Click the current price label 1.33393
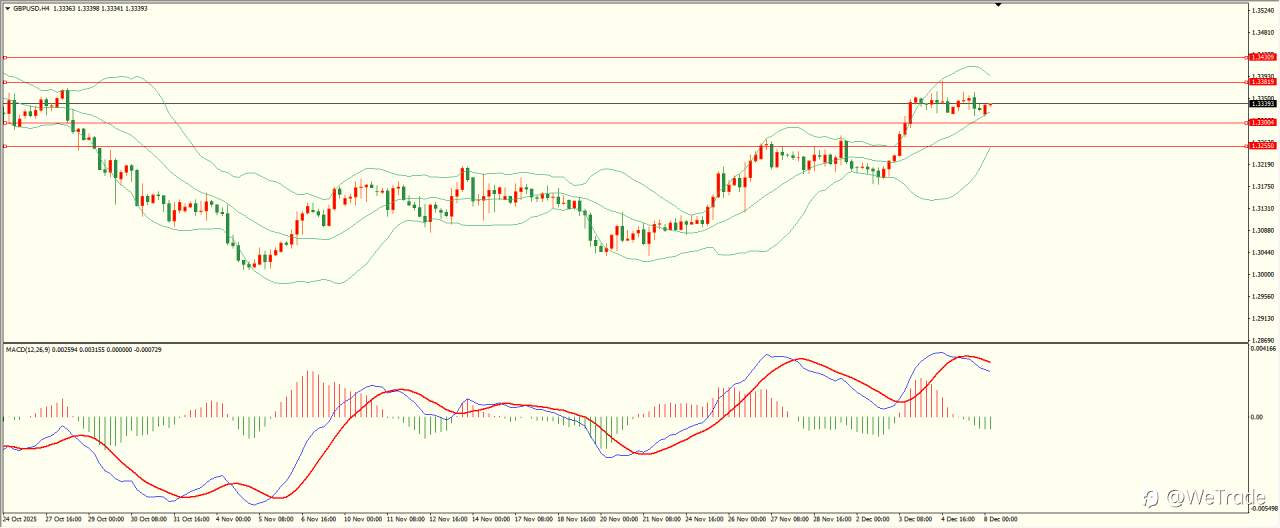 point(1263,103)
